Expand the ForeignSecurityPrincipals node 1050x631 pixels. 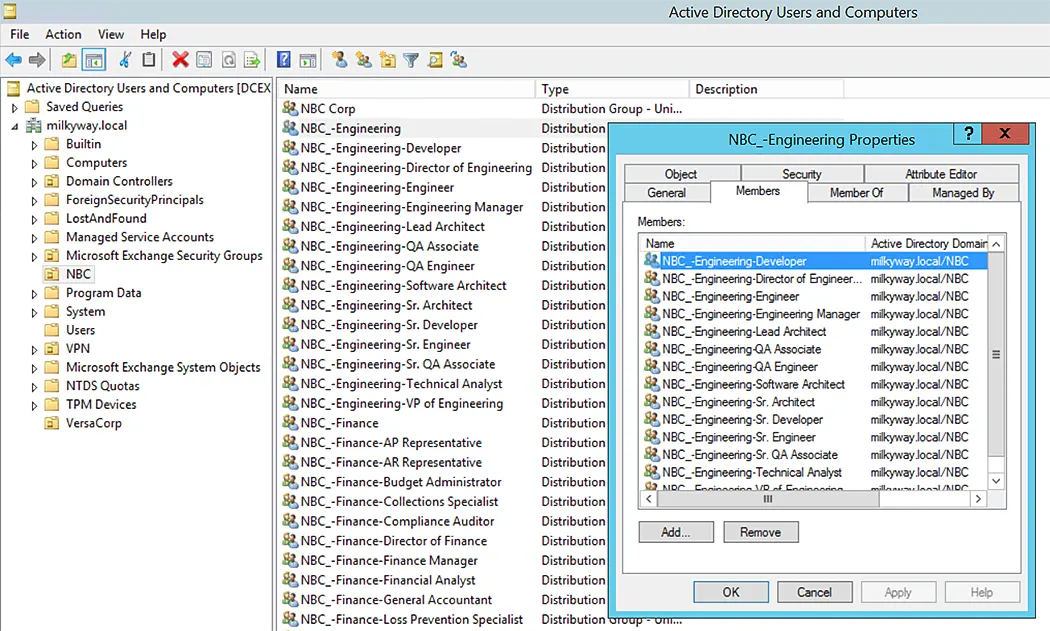pyautogui.click(x=34, y=200)
